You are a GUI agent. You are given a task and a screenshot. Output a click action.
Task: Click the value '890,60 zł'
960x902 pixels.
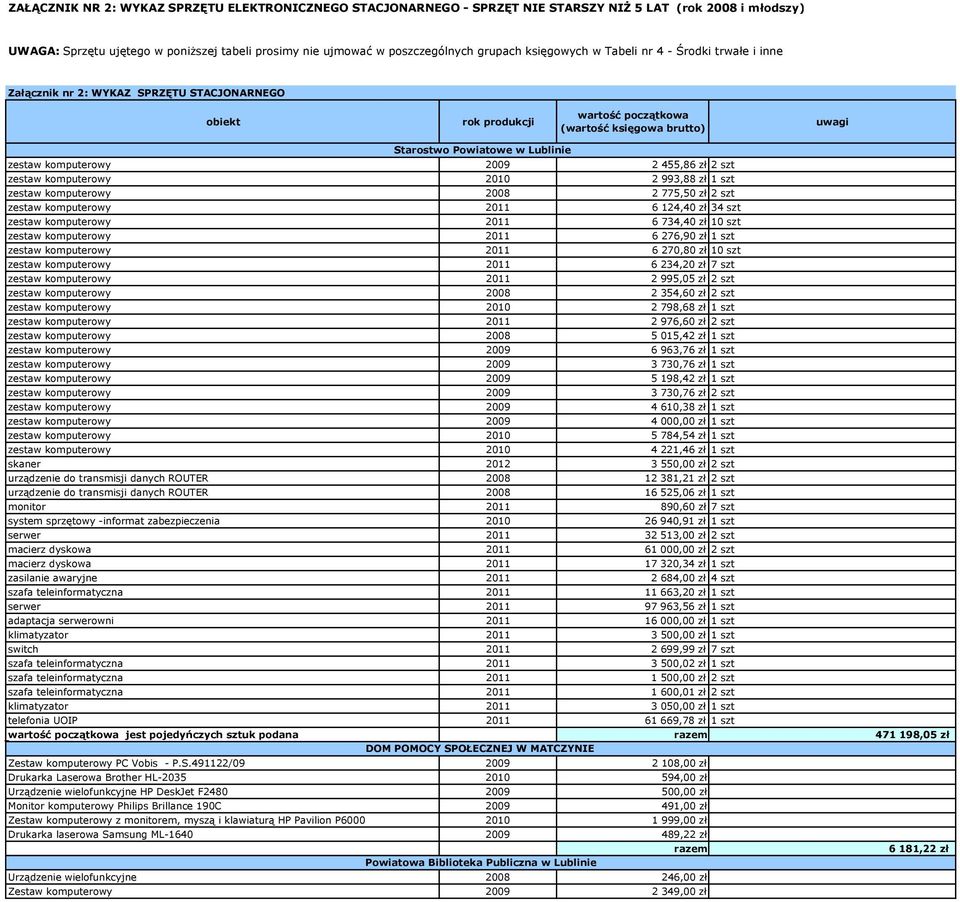pyautogui.click(x=684, y=506)
